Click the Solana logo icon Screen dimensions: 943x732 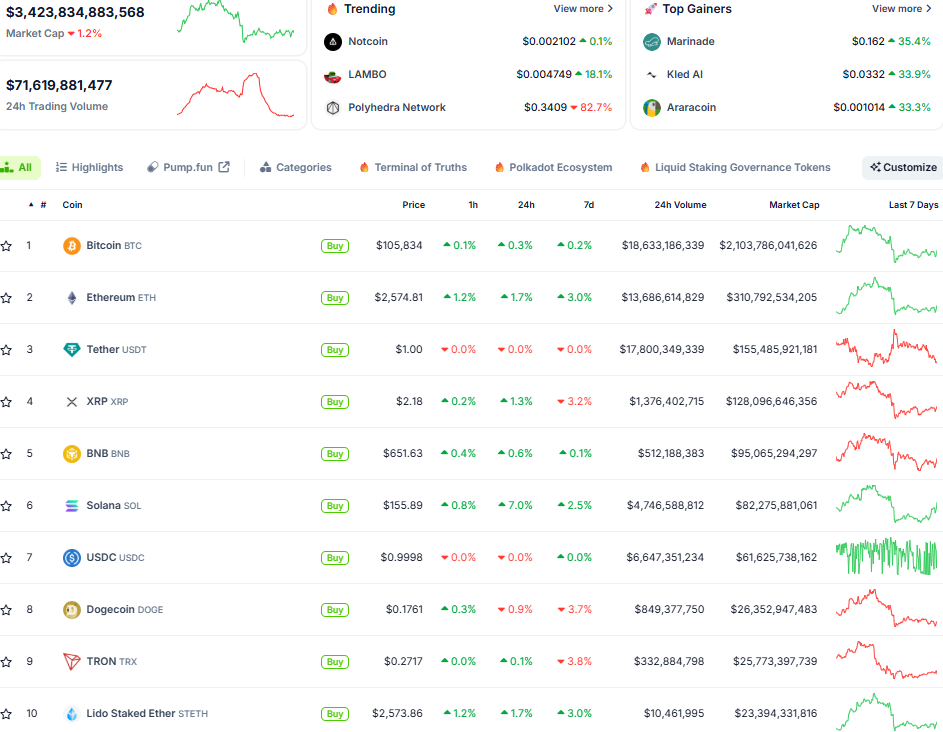[x=72, y=506]
